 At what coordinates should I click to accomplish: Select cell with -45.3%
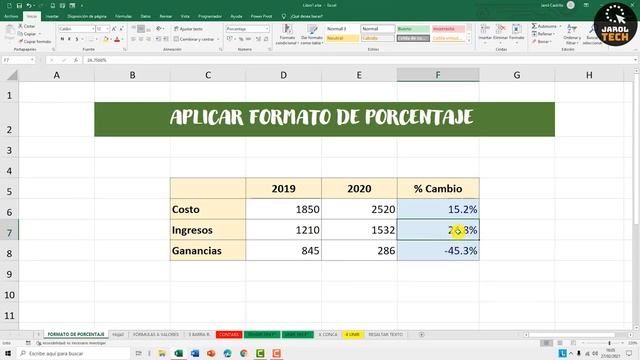click(438, 250)
